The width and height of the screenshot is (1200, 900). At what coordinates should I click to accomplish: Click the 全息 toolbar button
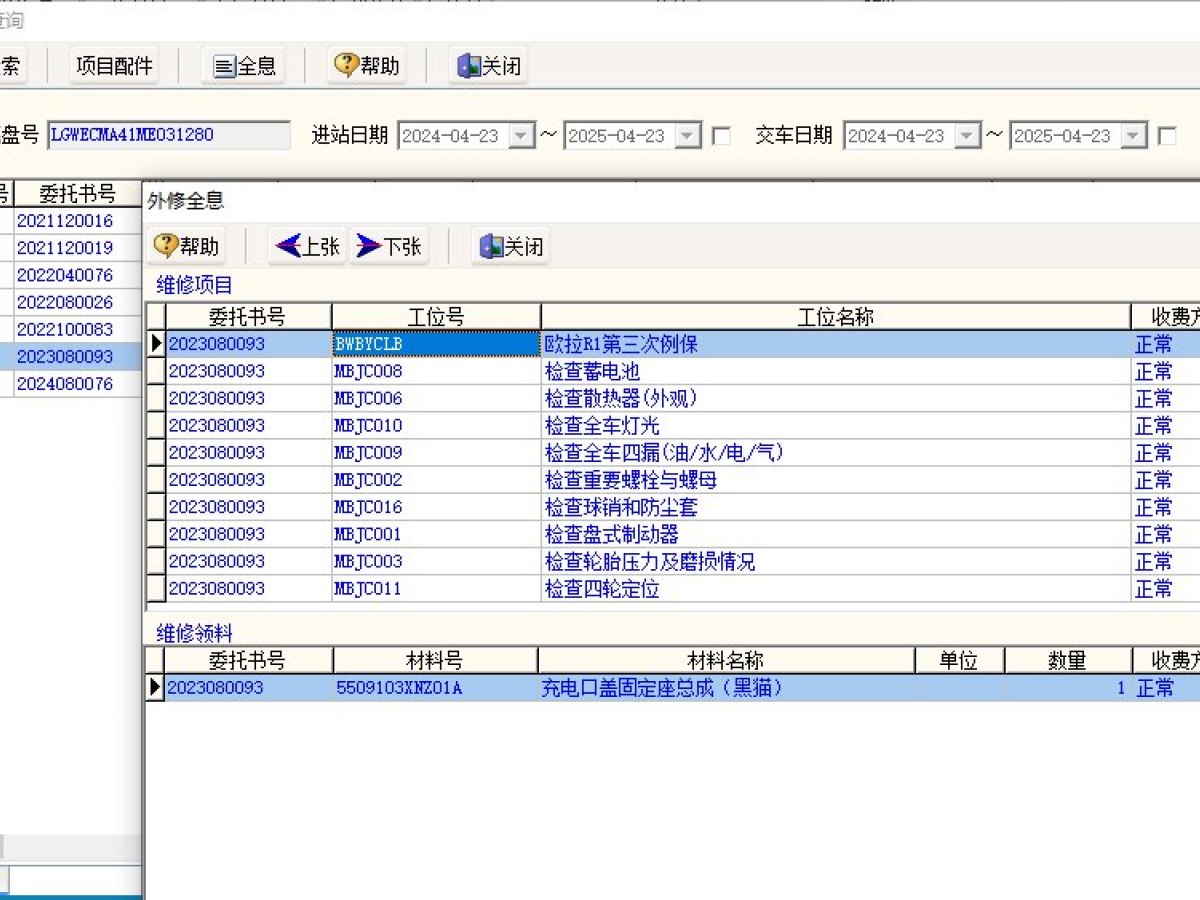pos(245,66)
